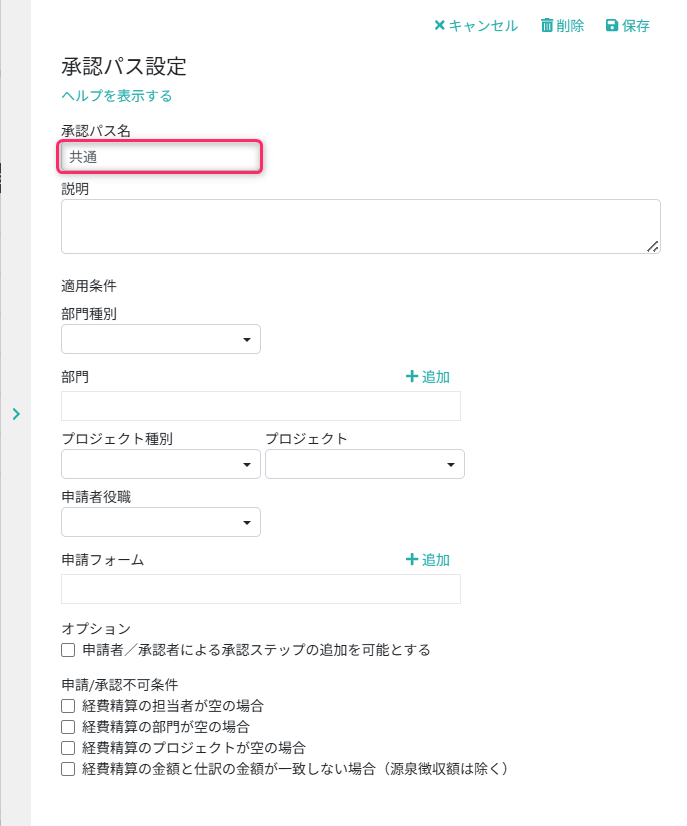Open the 部門種別 dropdown
687x826 pixels.
tap(161, 340)
